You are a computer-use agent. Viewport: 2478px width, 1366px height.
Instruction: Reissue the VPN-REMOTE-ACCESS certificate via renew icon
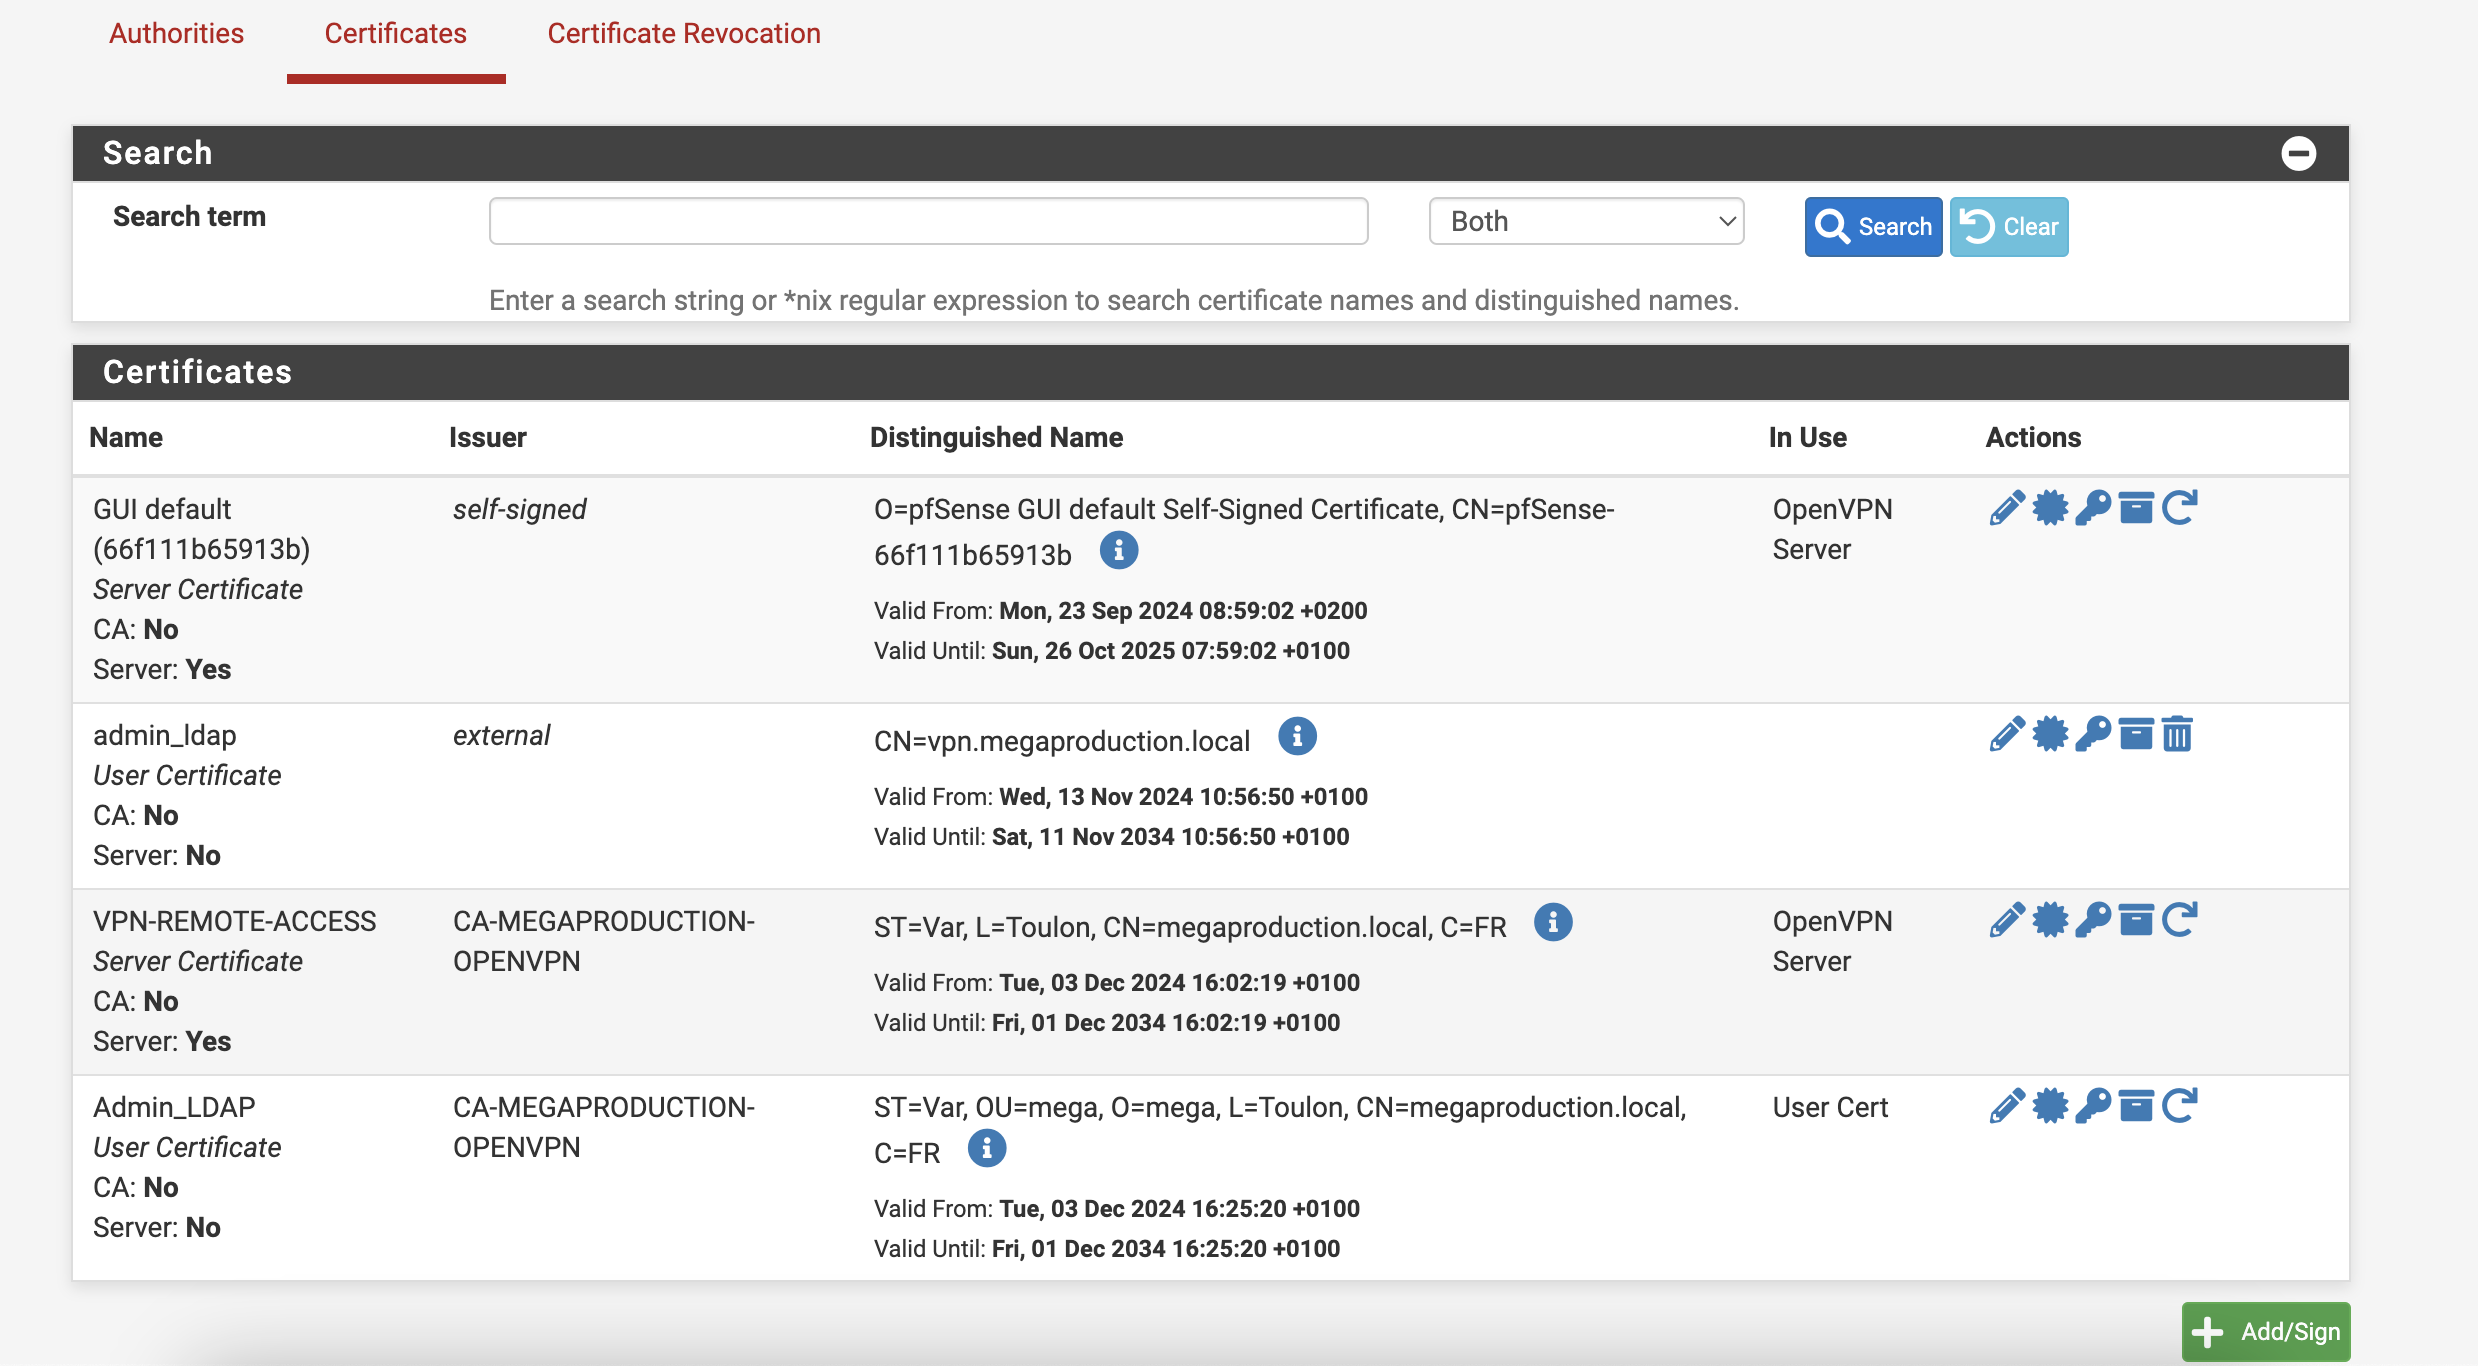[2180, 920]
